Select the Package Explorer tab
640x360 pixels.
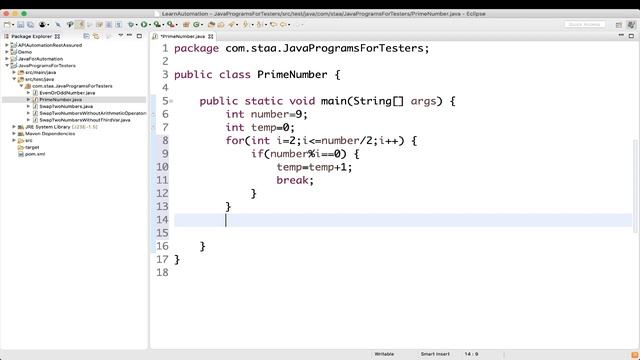click(32, 36)
